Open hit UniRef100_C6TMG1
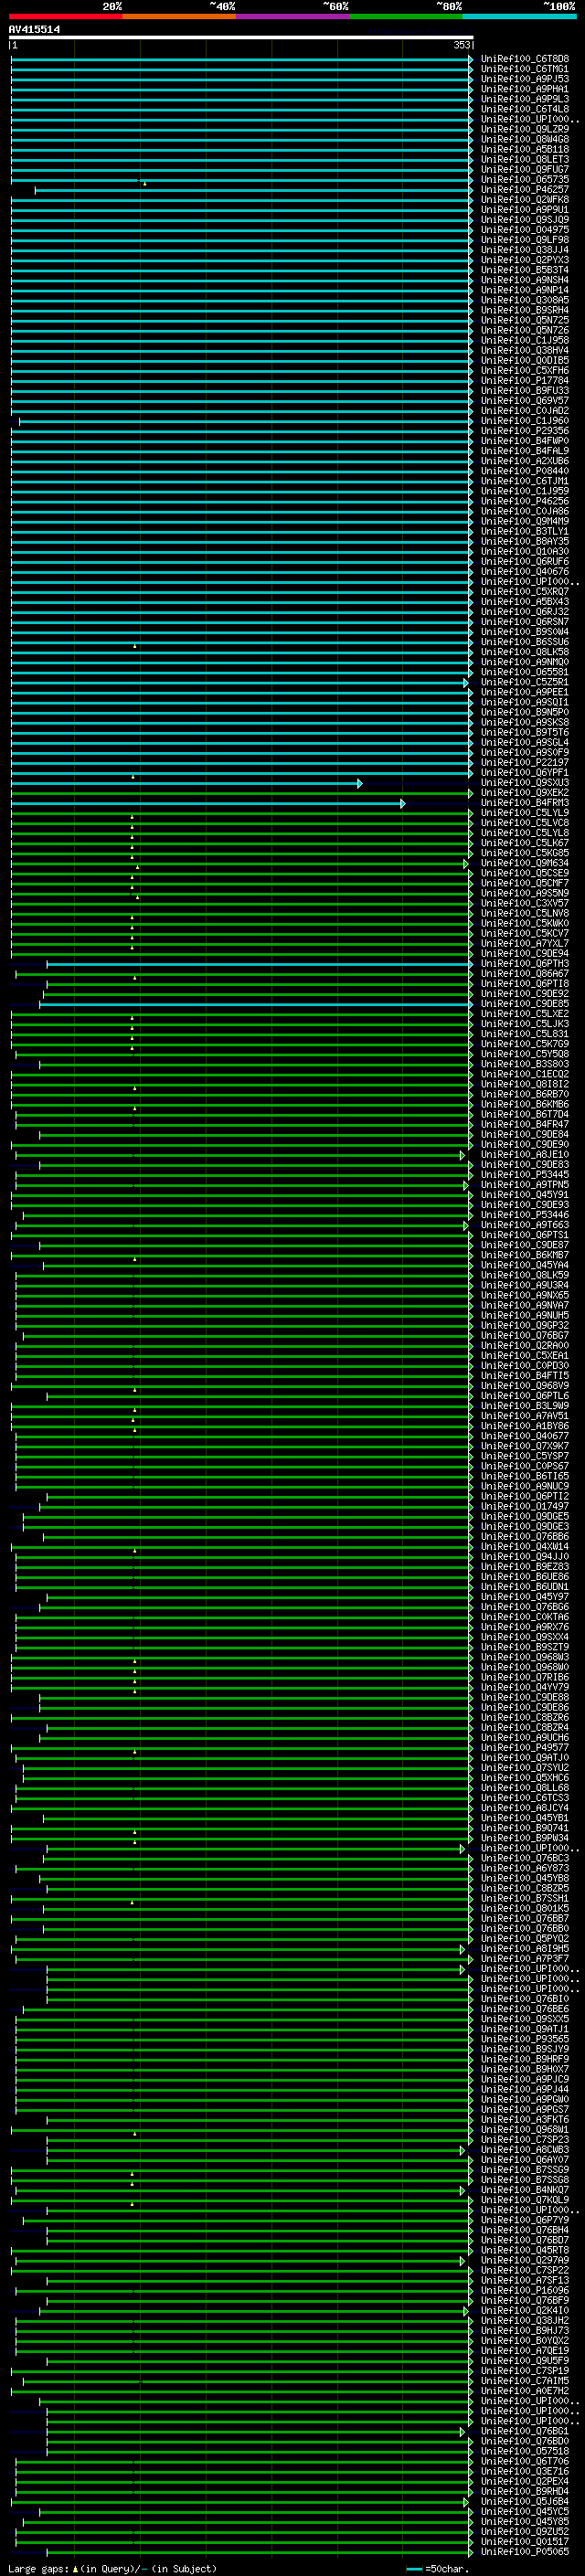This screenshot has height=2576, width=585. [x=525, y=69]
